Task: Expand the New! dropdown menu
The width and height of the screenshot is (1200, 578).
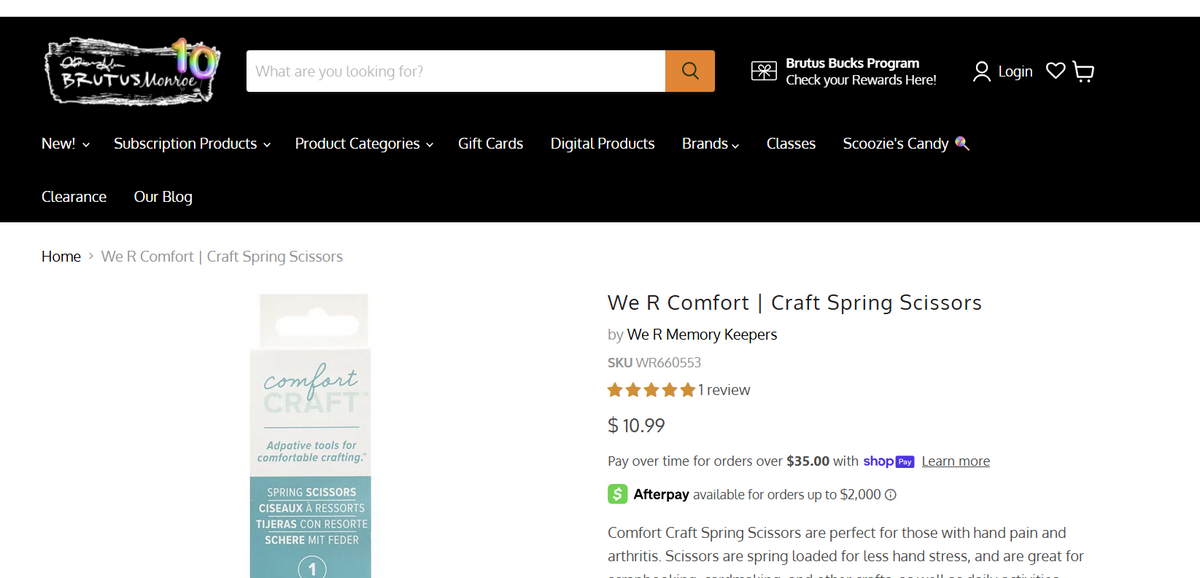Action: coord(65,144)
